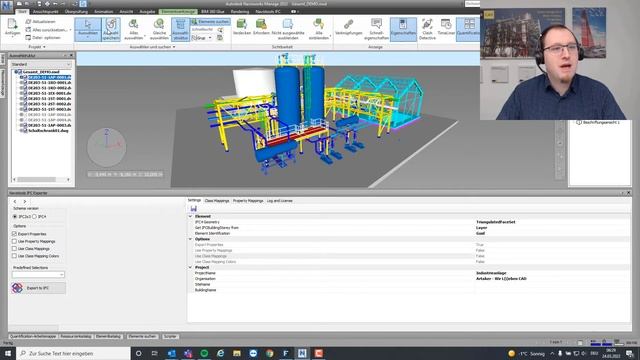640x360 pixels.
Task: Click Aktualisieren in the Projekt group
Action: [40, 22]
